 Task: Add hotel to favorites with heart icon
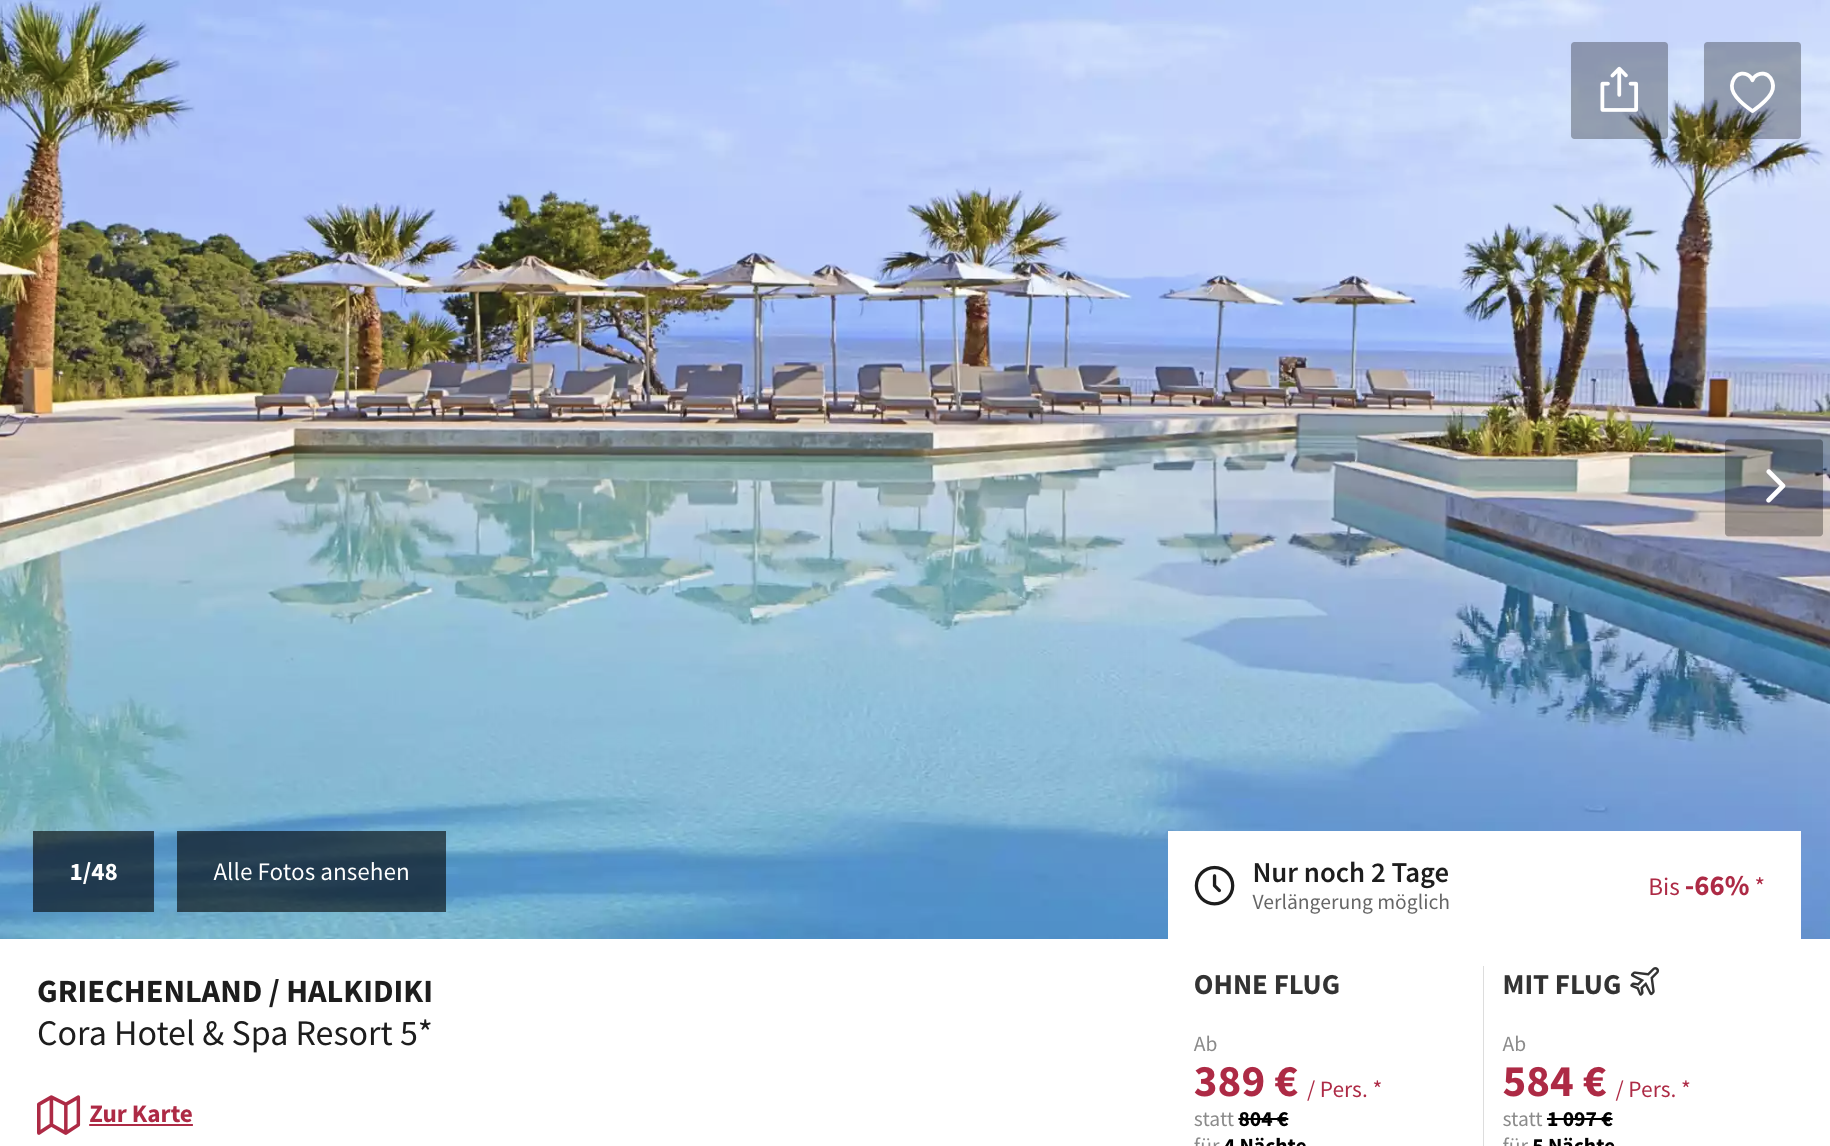pyautogui.click(x=1752, y=90)
